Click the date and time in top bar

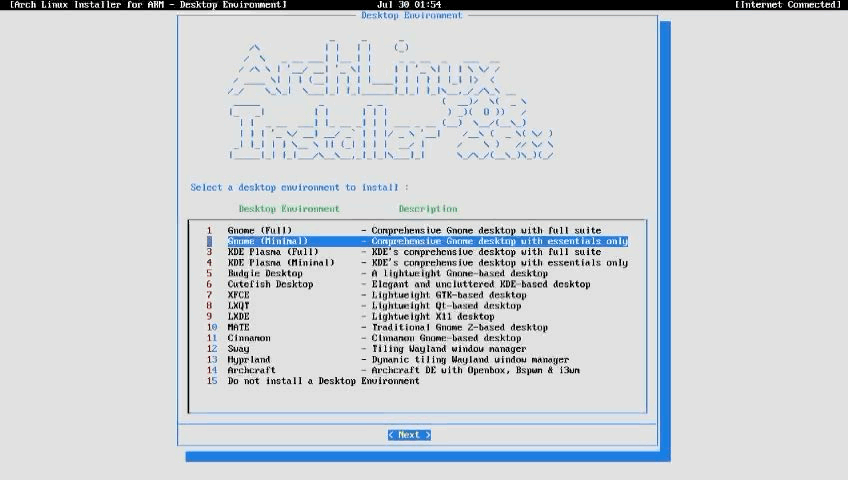pyautogui.click(x=409, y=5)
